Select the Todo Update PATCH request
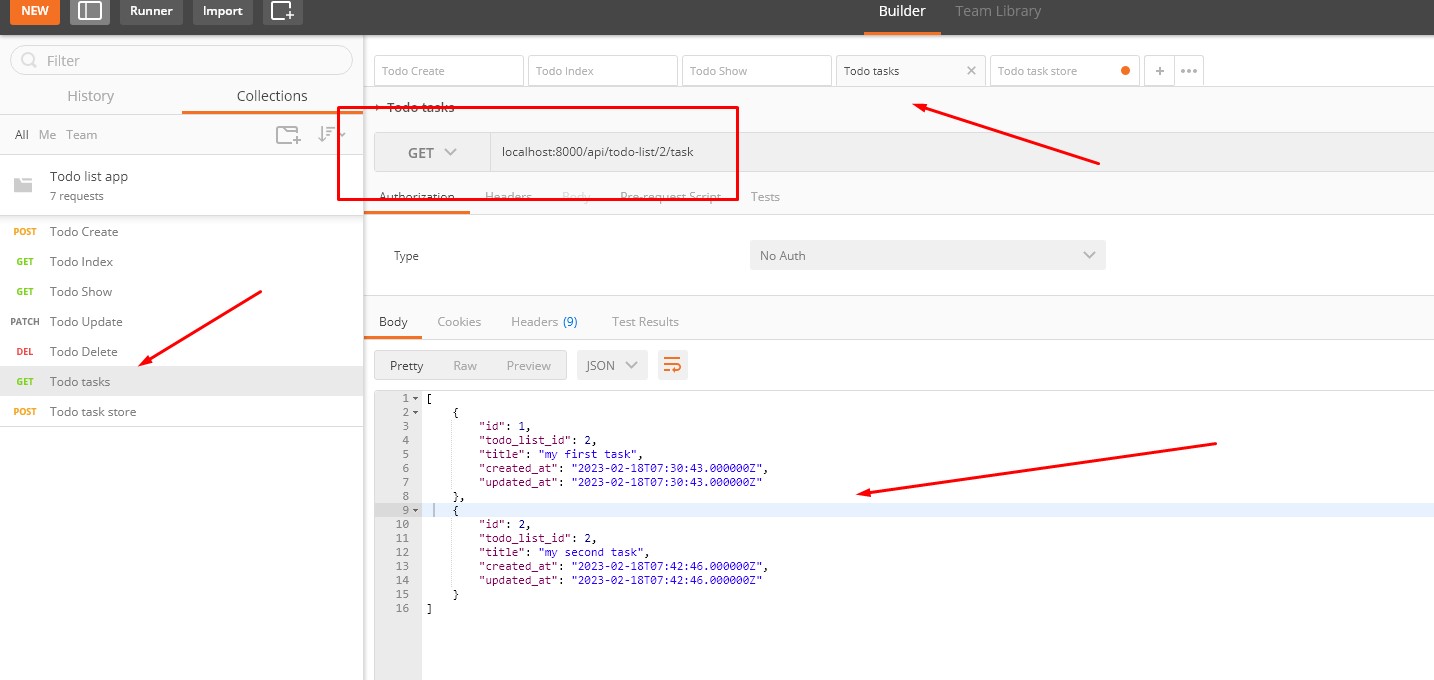The image size is (1434, 680). (x=86, y=322)
